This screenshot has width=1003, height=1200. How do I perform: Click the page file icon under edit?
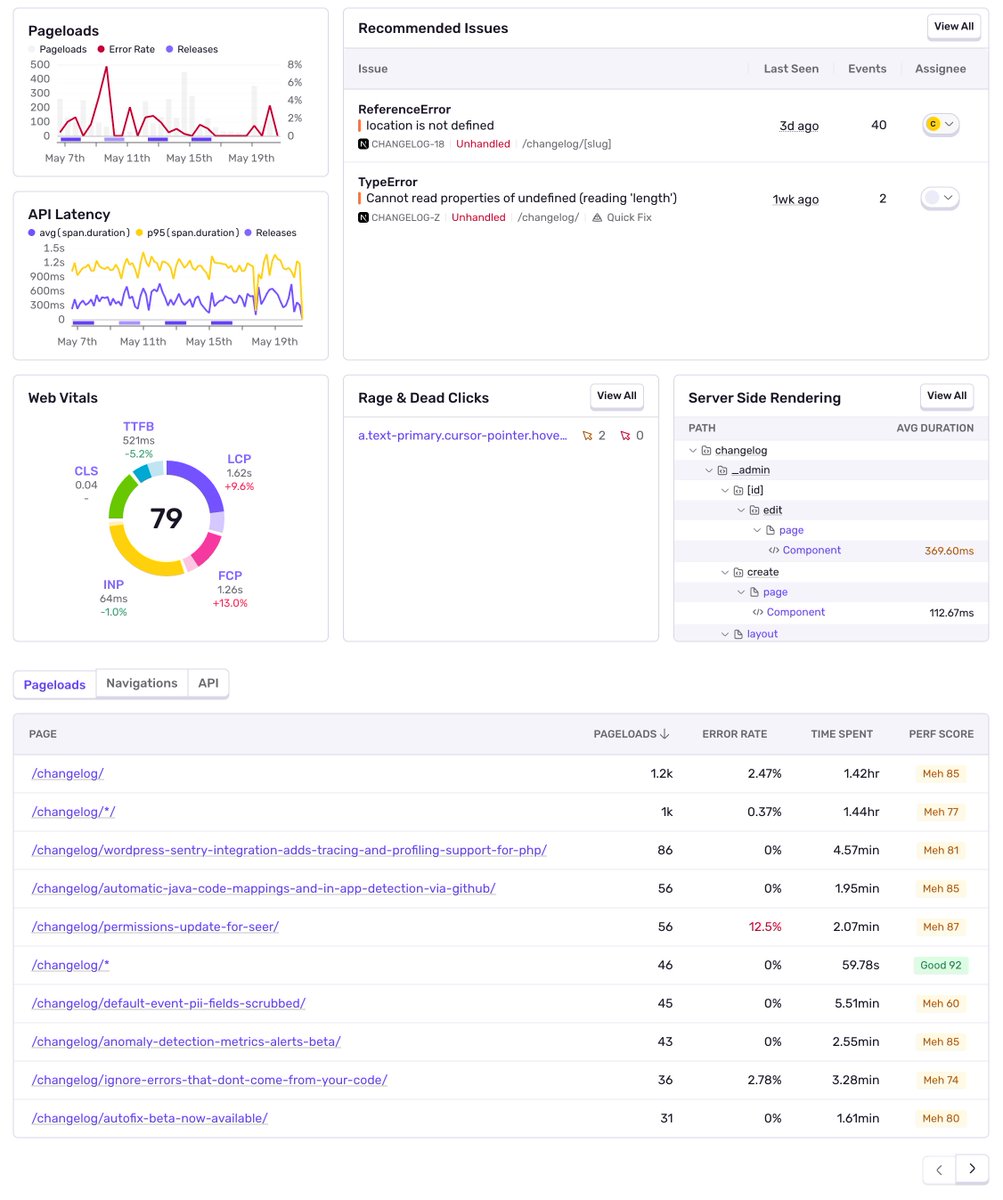770,530
